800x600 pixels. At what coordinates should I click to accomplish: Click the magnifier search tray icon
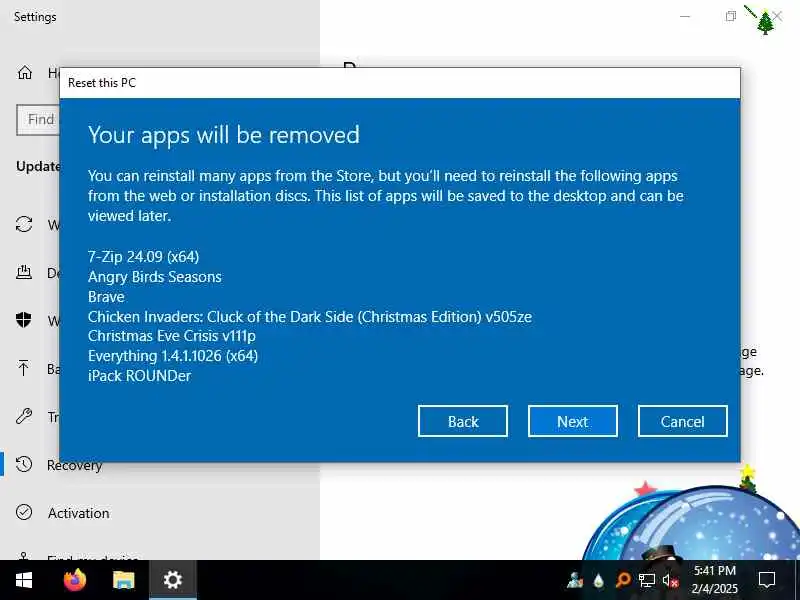[622, 581]
